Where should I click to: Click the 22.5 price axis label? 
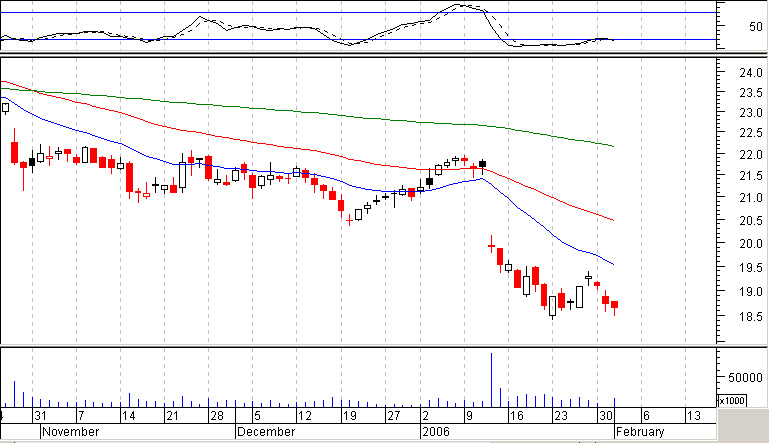tap(751, 133)
